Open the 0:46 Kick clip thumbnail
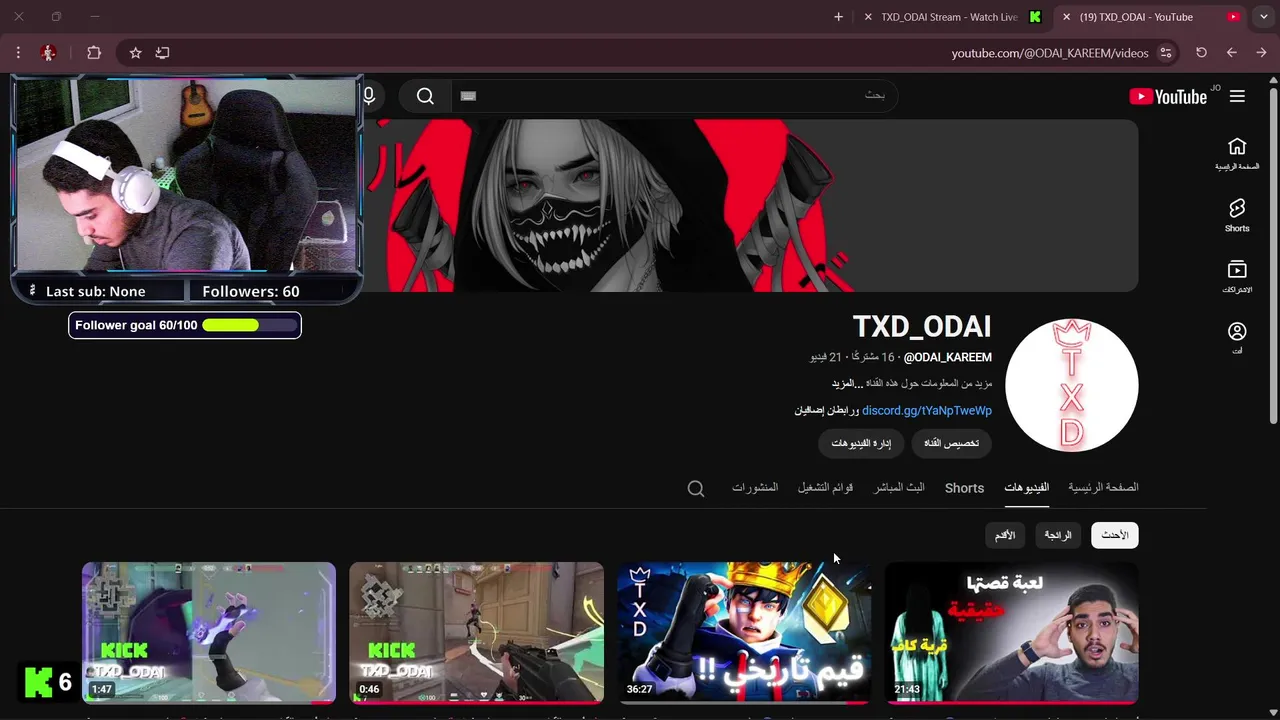 coord(476,633)
